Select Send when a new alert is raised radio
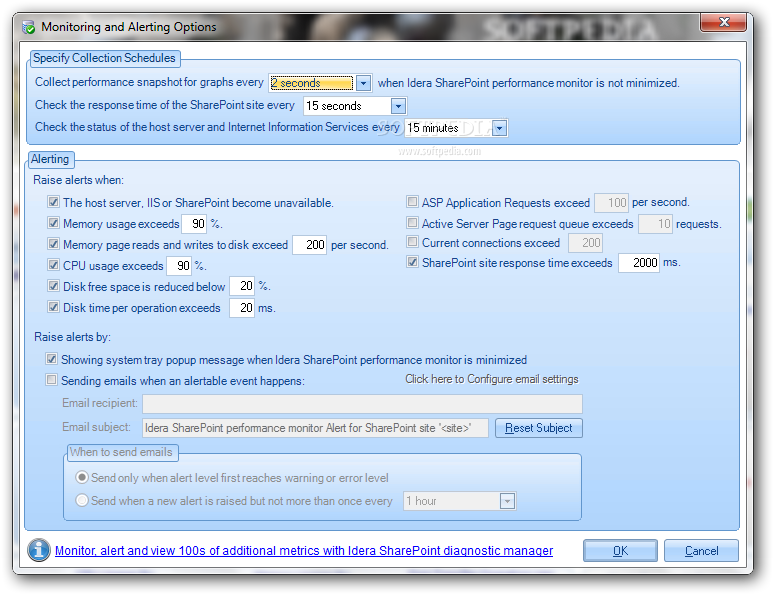The height and width of the screenshot is (595, 774). [81, 500]
